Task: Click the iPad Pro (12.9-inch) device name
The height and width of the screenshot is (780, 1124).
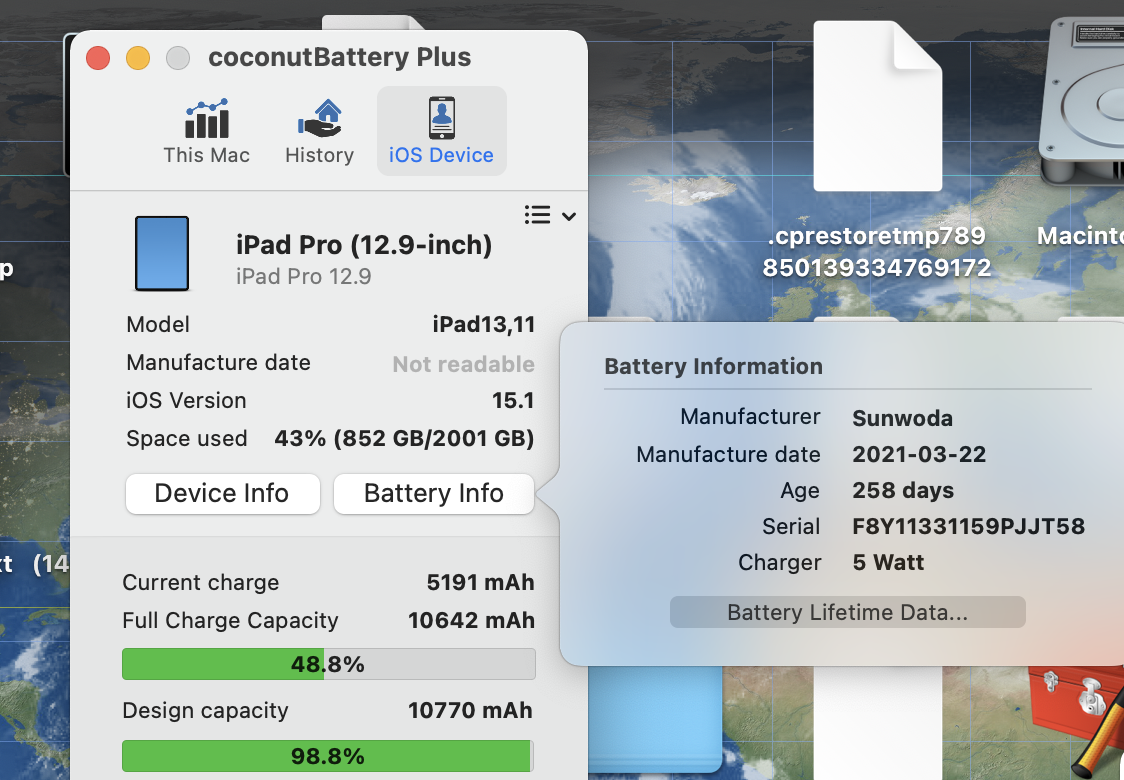Action: point(364,245)
